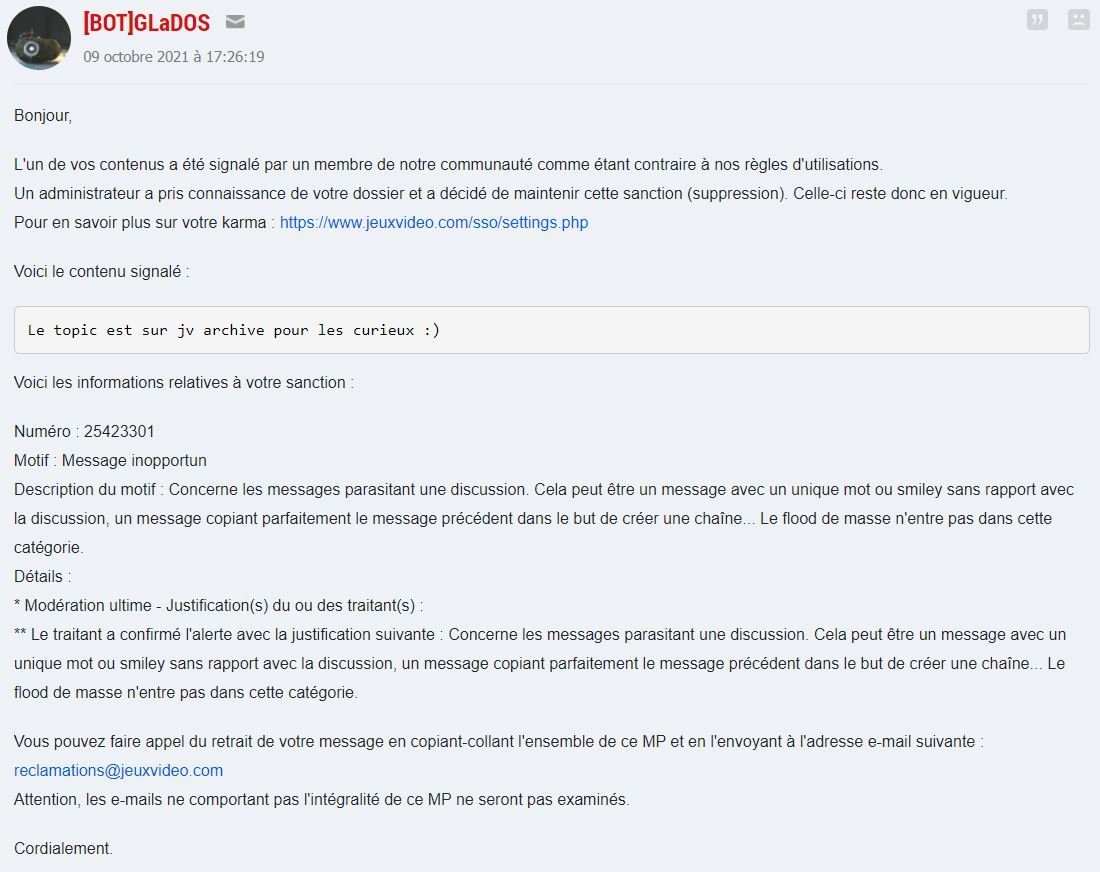This screenshot has width=1100, height=872.
Task: Click the 'Pour en savoir plus sur votre karma' text
Action: click(x=140, y=222)
